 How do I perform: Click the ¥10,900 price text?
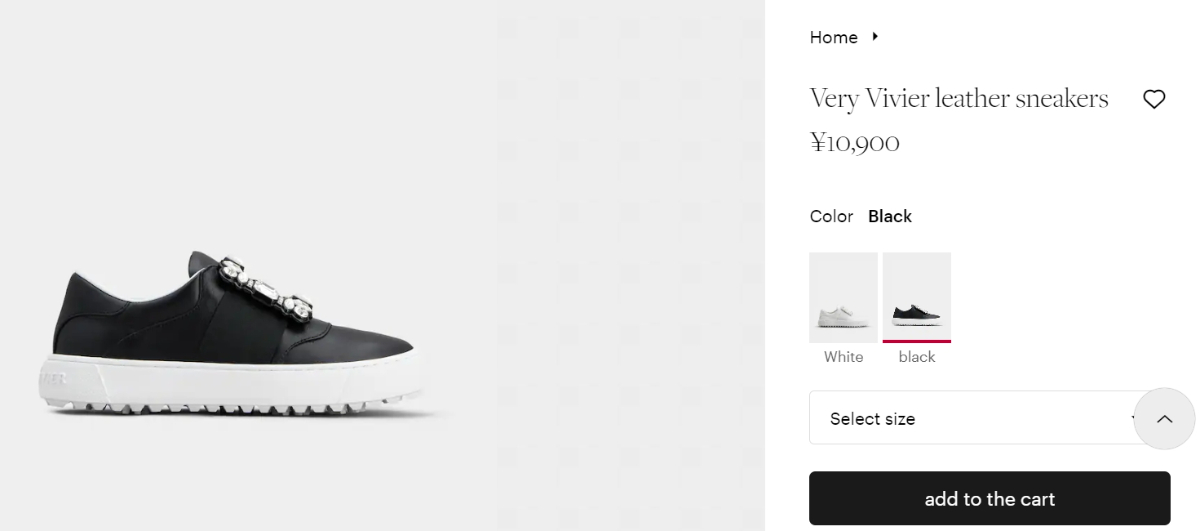(854, 143)
